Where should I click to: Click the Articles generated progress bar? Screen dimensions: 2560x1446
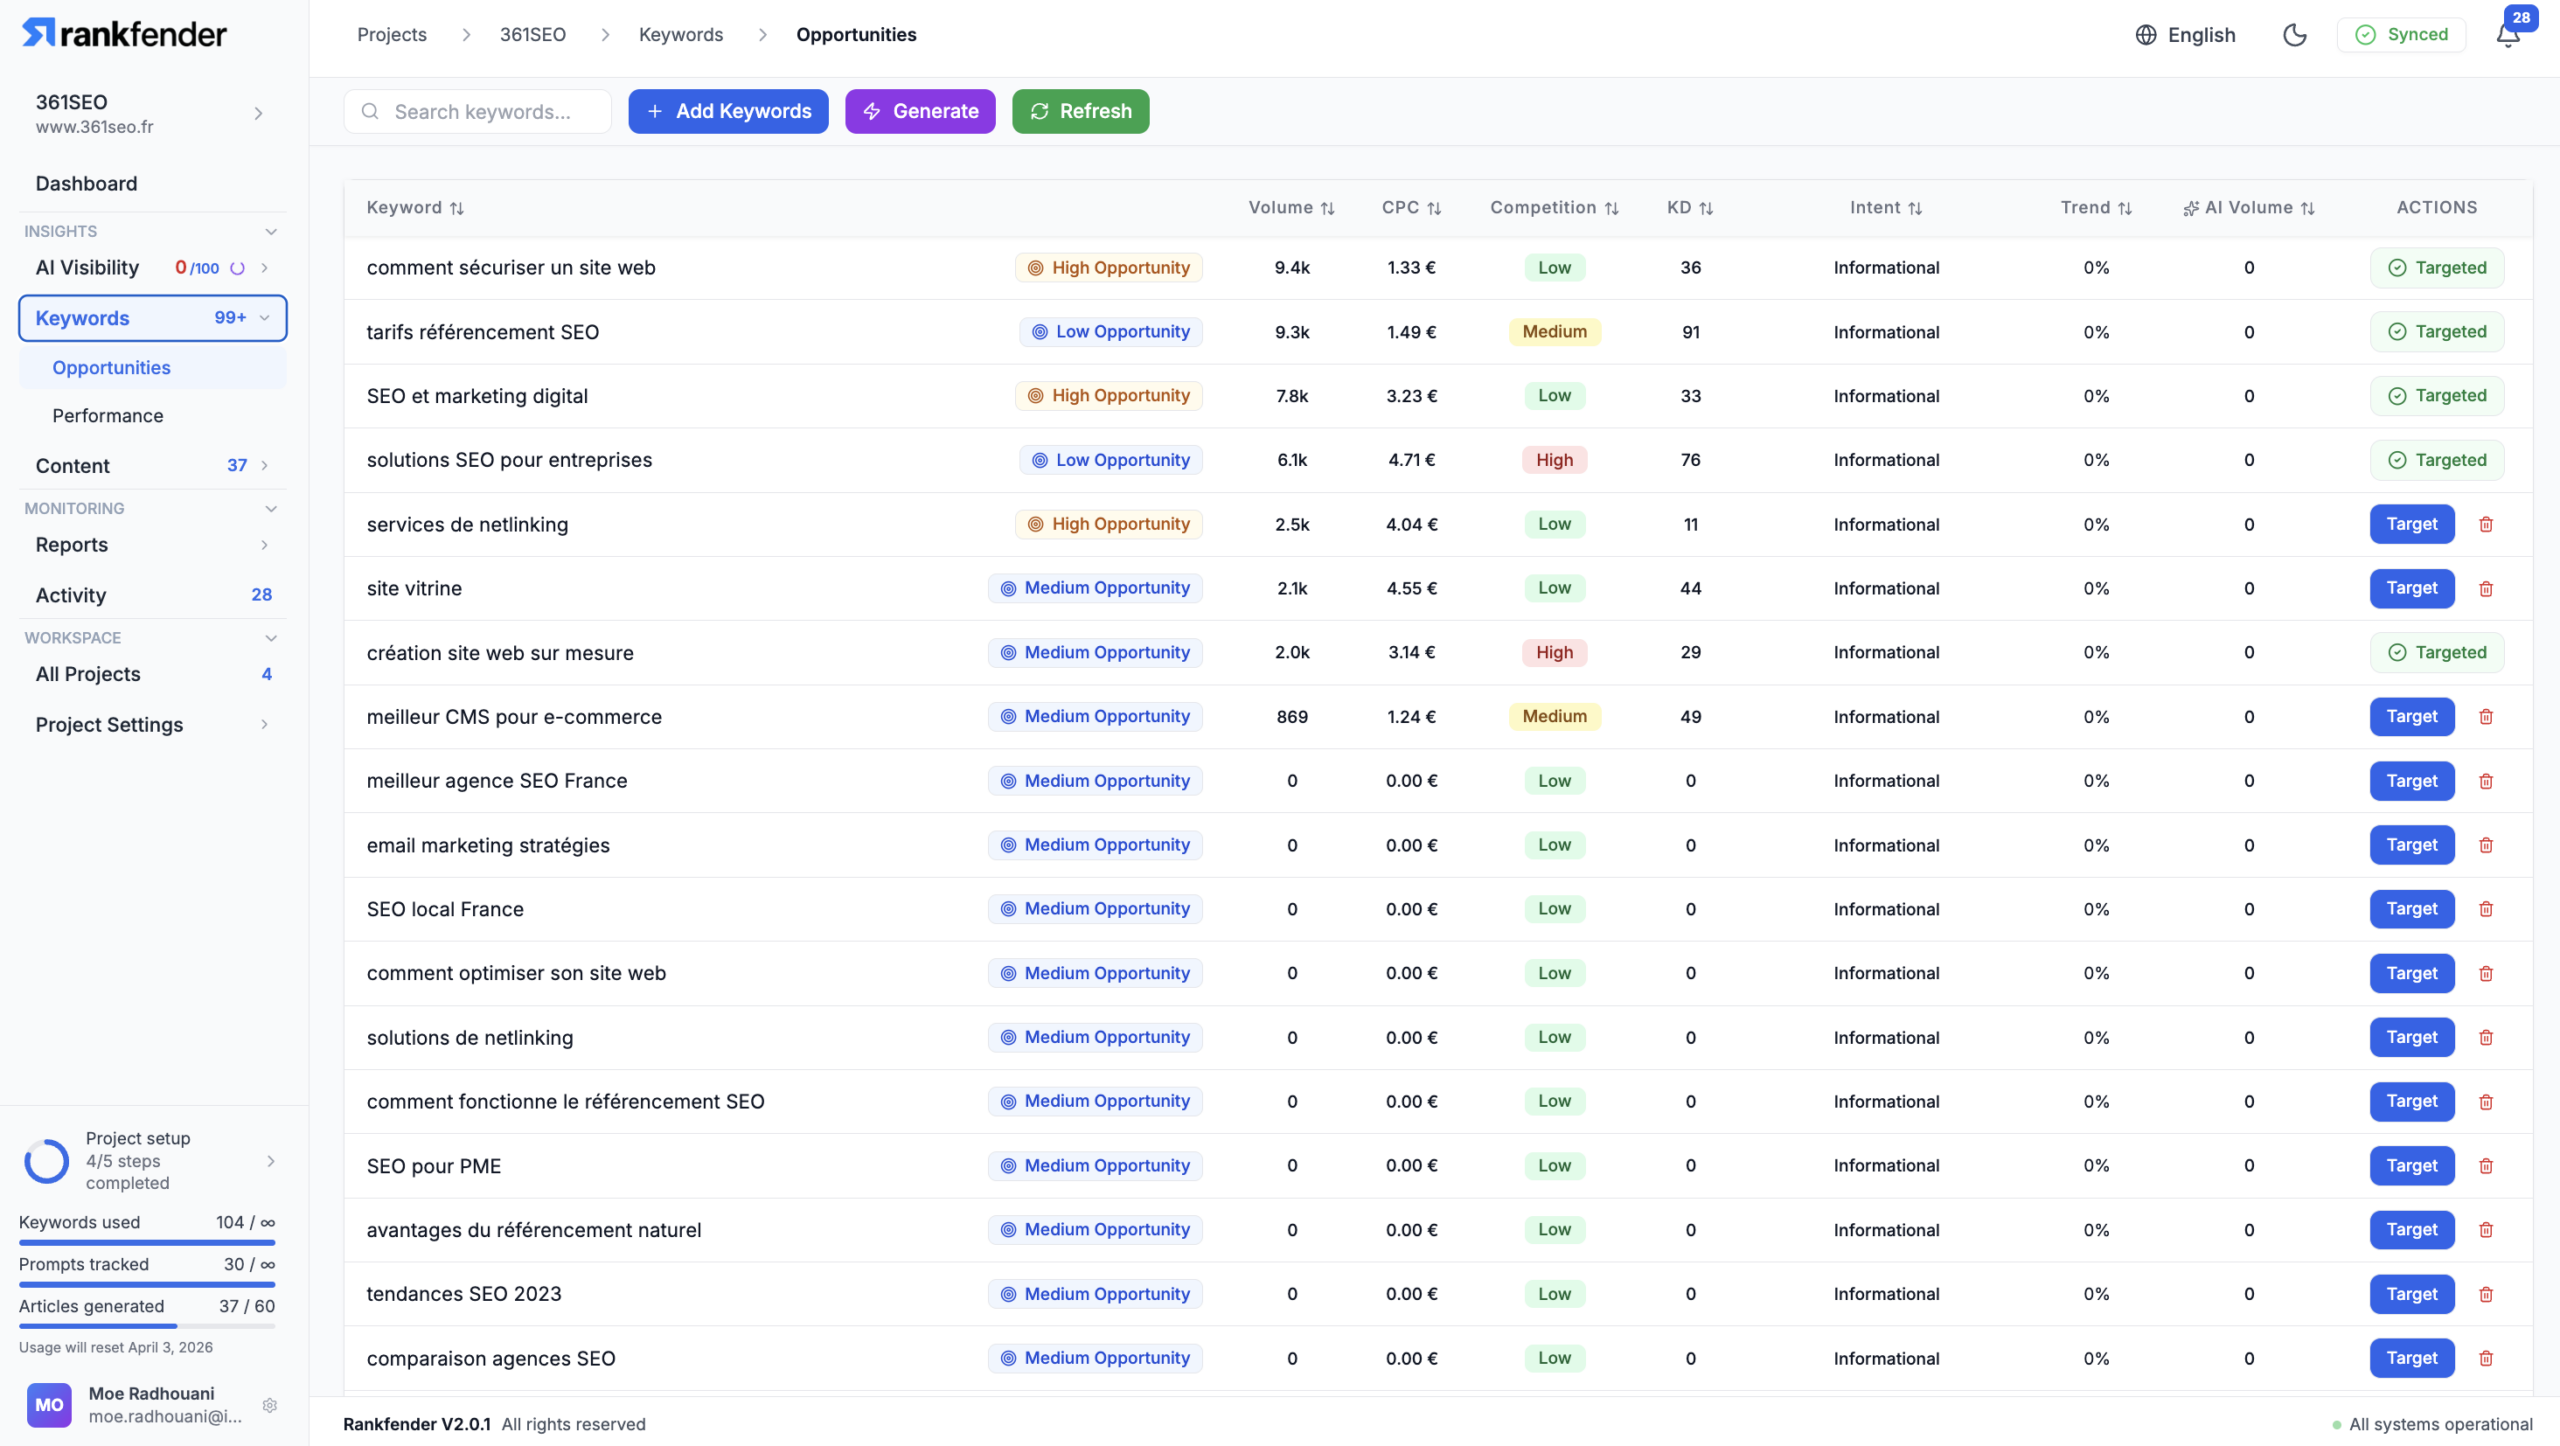(147, 1326)
